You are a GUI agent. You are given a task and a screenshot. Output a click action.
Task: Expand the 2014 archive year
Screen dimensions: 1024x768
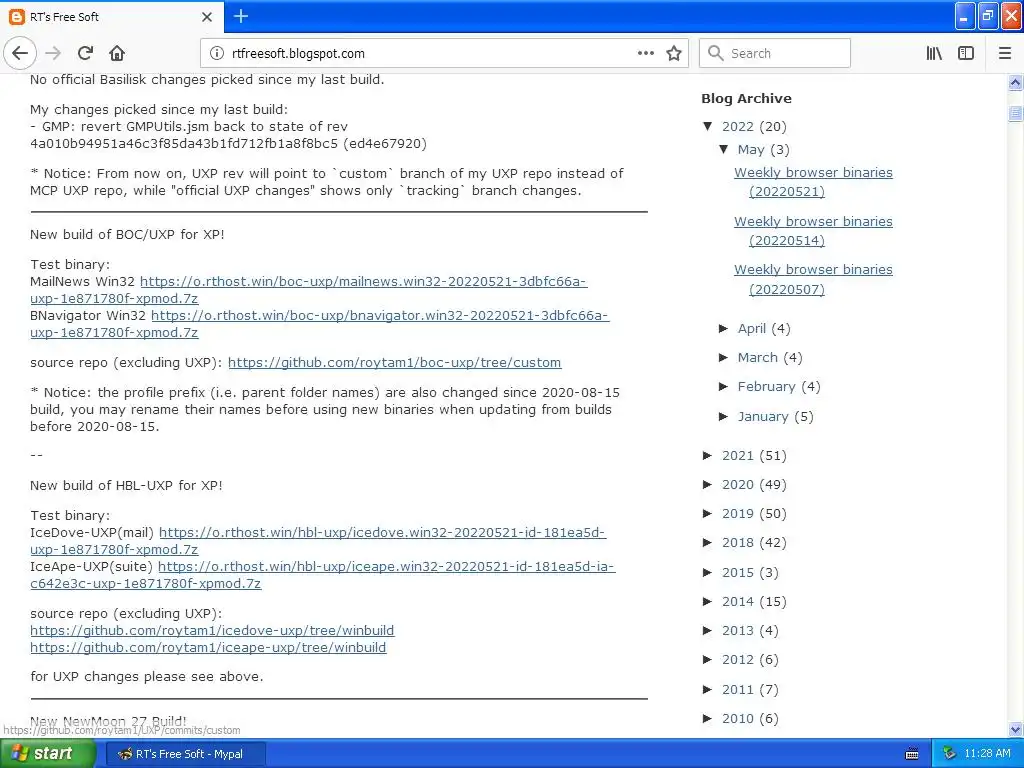point(708,601)
